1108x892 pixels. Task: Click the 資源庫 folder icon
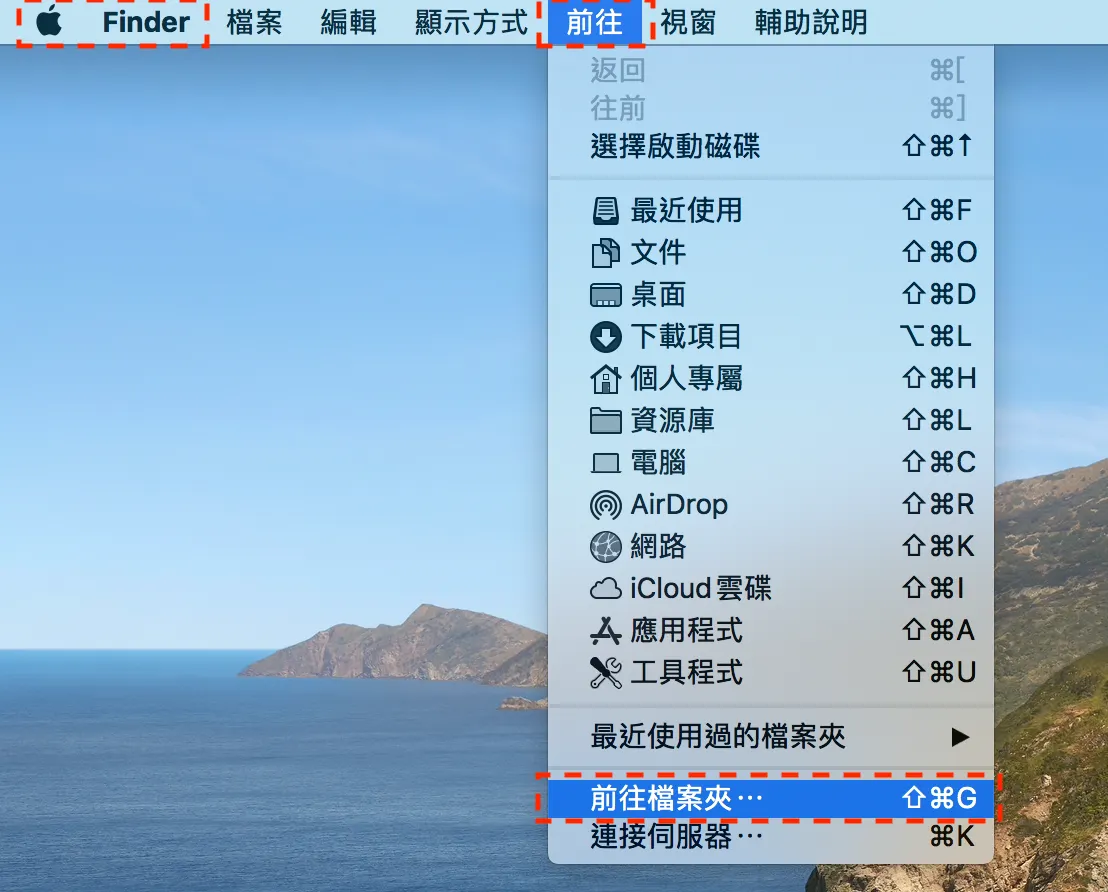(x=606, y=421)
